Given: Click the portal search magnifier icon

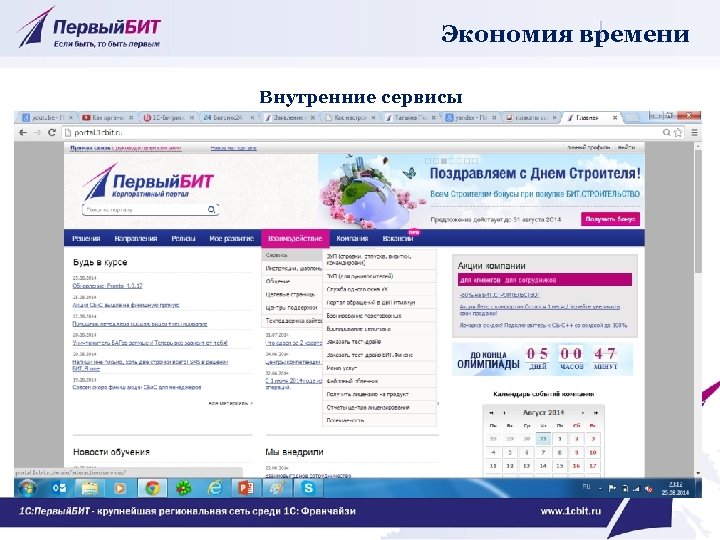Looking at the screenshot, I should [x=211, y=209].
